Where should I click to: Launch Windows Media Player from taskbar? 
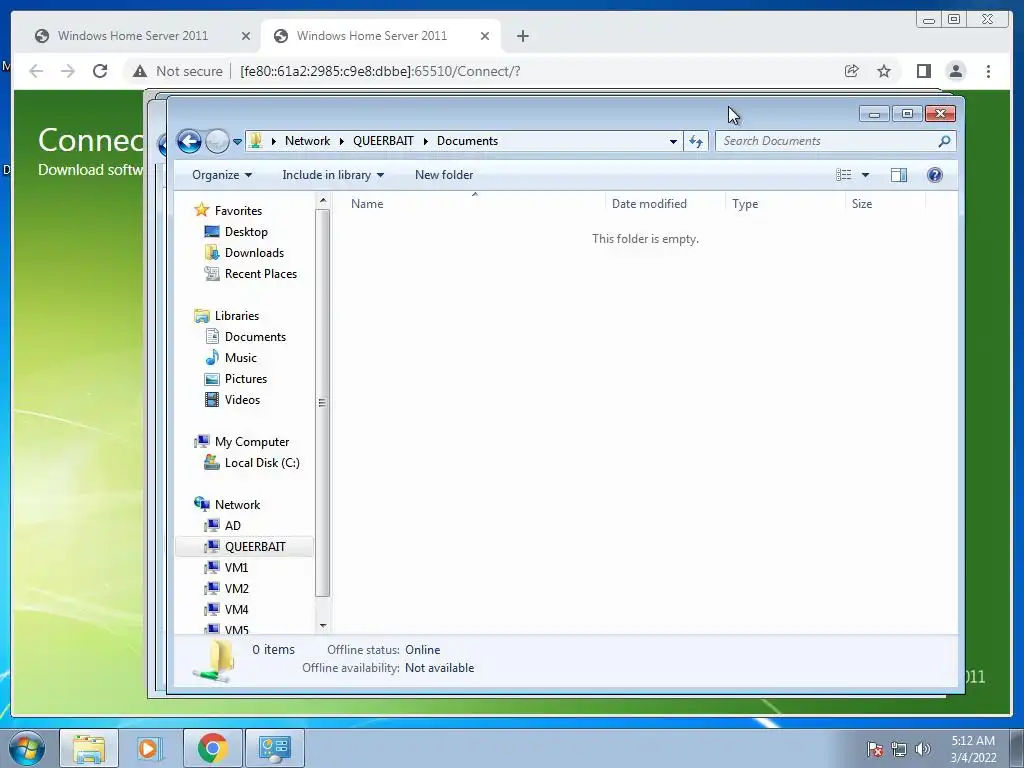[150, 748]
